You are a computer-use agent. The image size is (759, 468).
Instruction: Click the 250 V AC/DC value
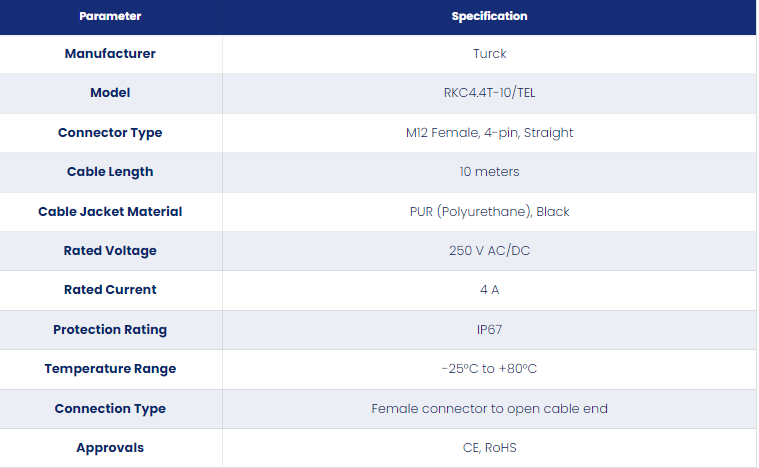pos(489,250)
